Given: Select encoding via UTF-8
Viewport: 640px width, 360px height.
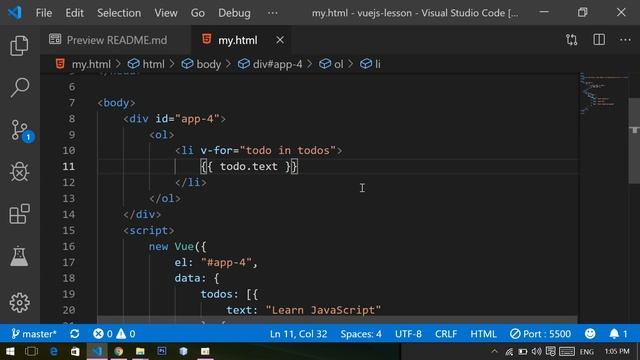Looking at the screenshot, I should 408,334.
